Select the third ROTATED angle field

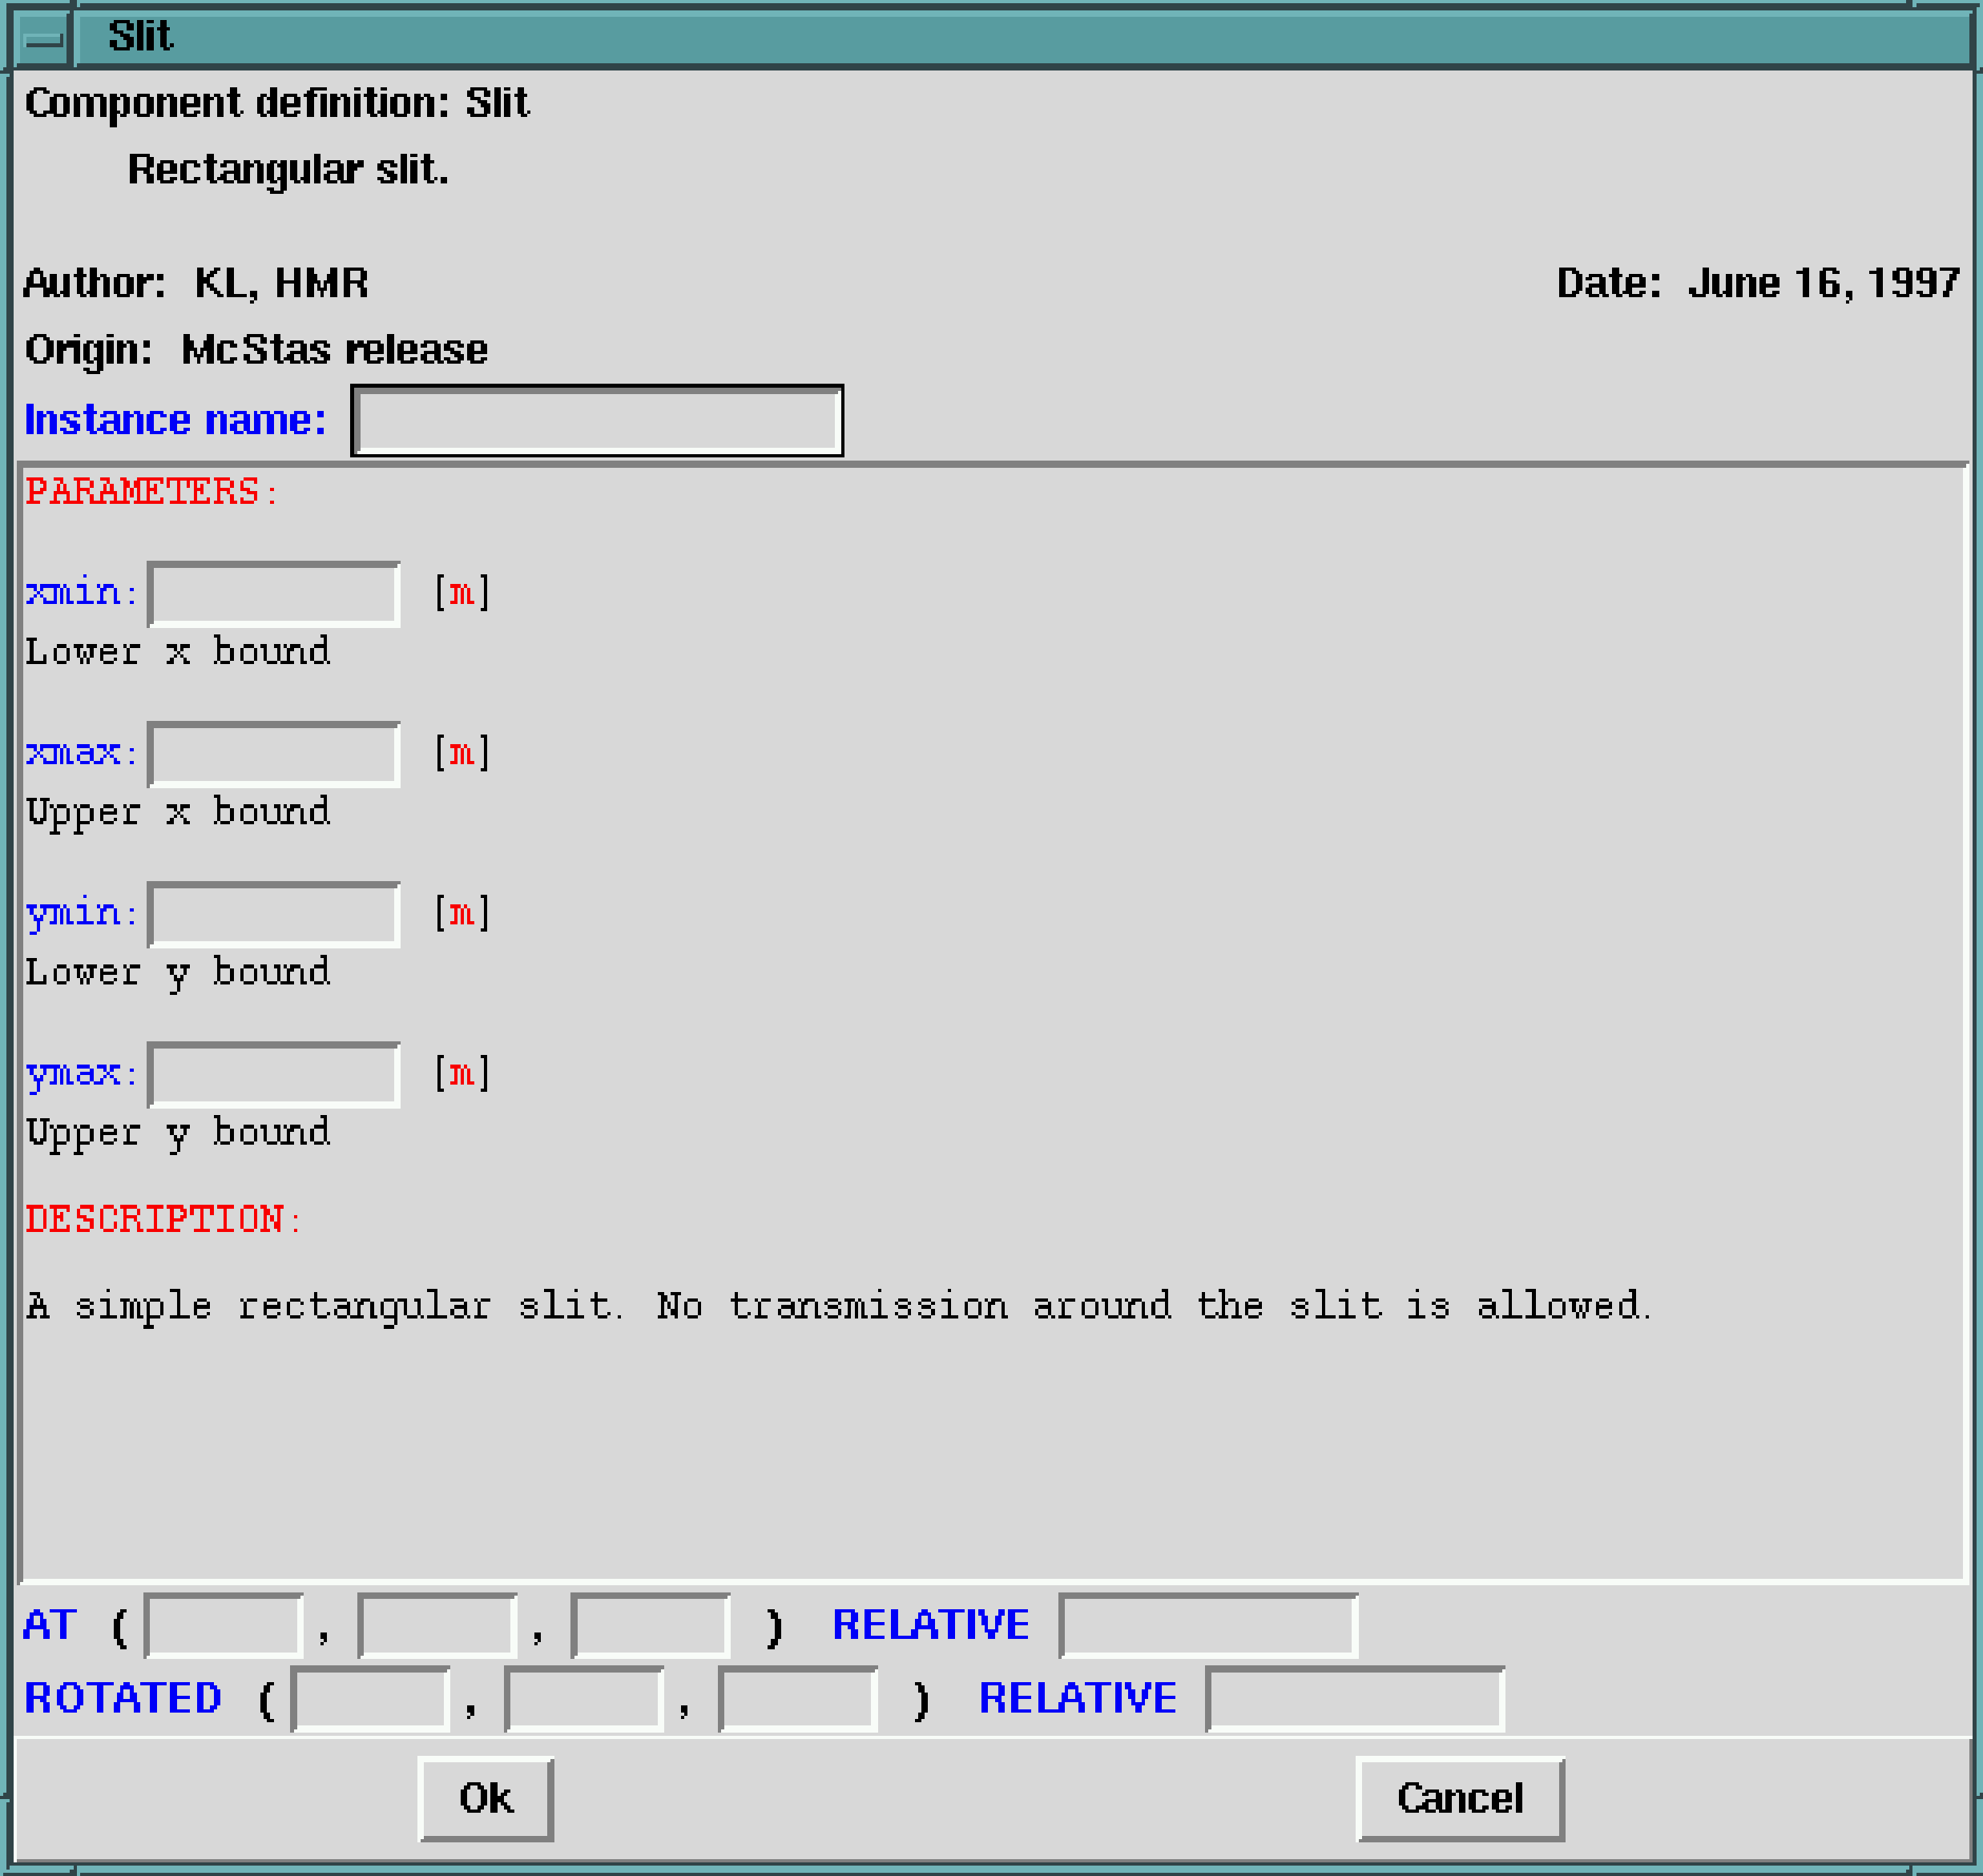(798, 1698)
